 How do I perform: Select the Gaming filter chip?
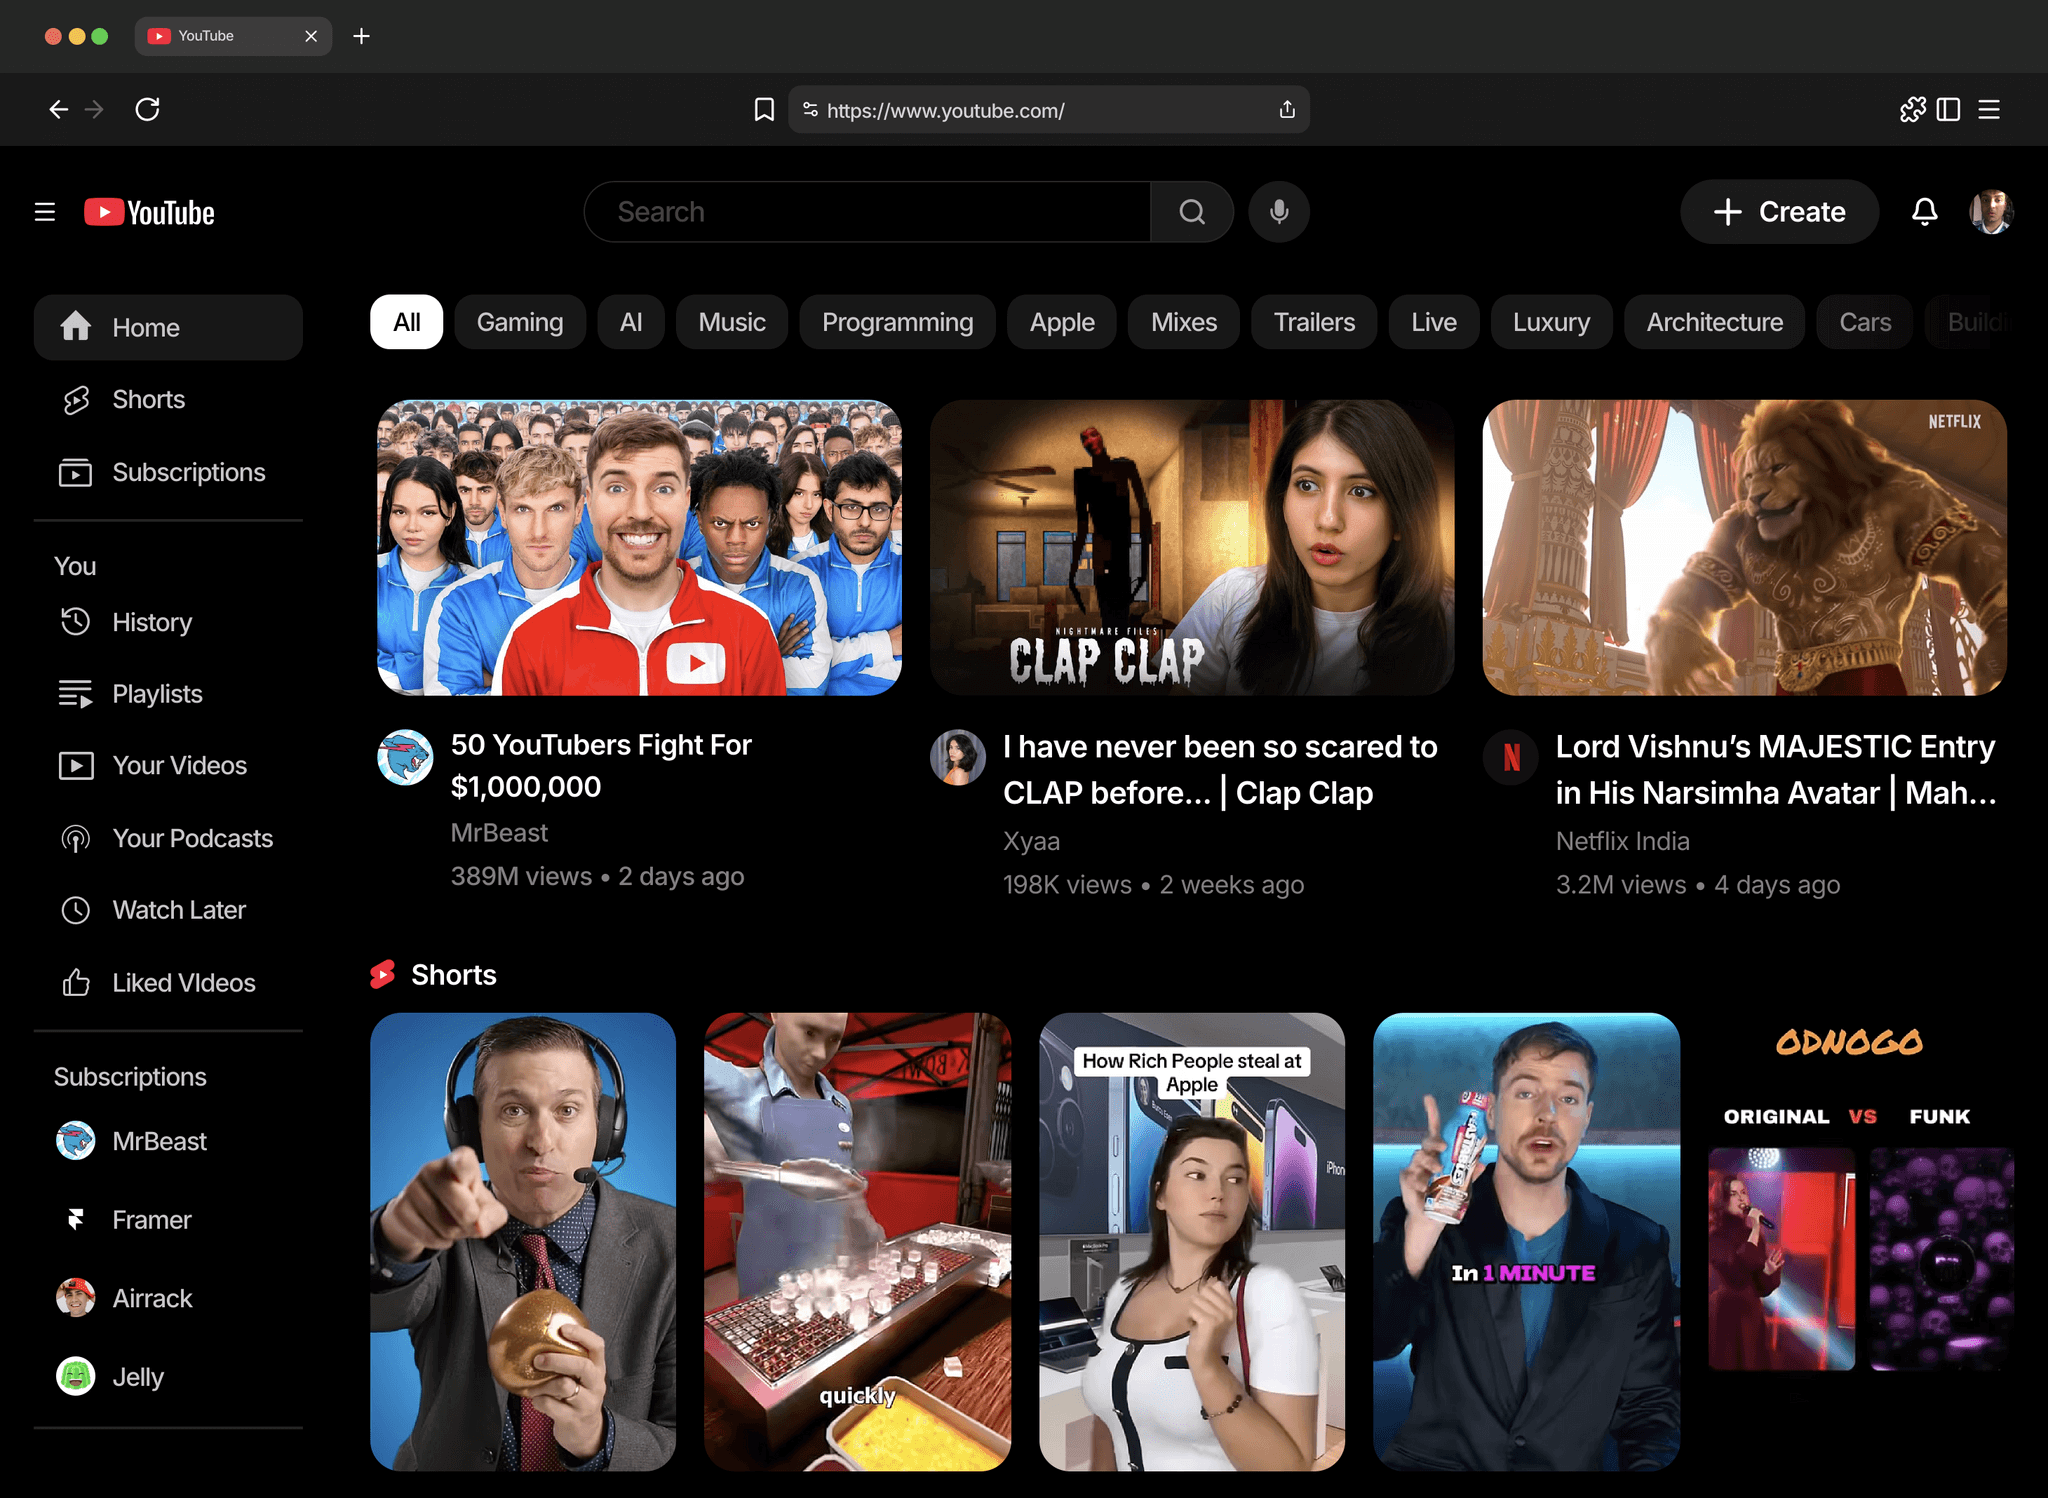(x=520, y=322)
